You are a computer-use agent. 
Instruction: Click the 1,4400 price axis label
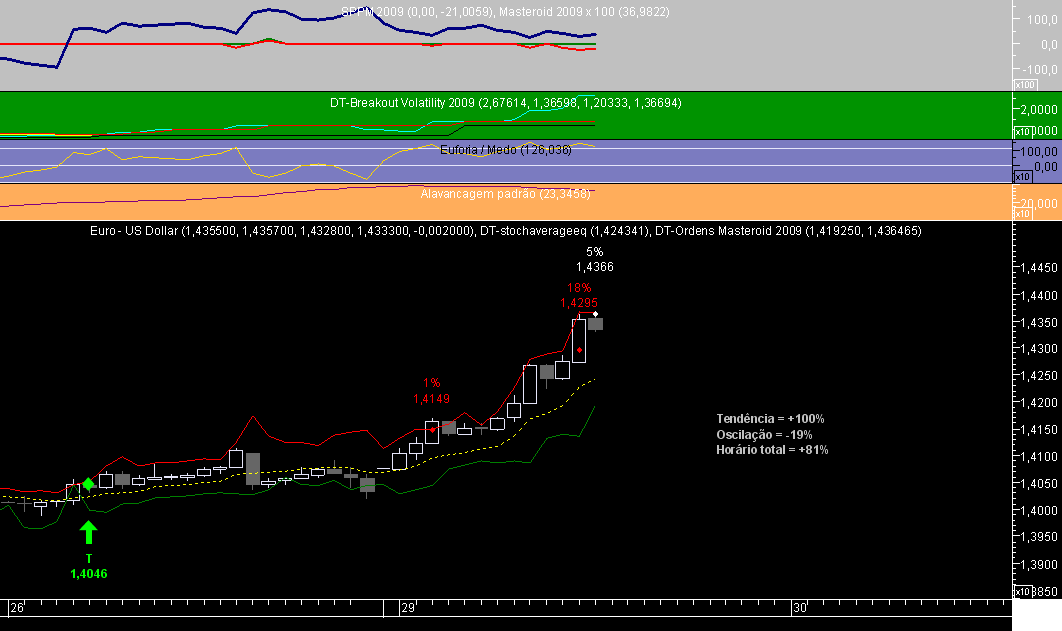click(x=1040, y=295)
